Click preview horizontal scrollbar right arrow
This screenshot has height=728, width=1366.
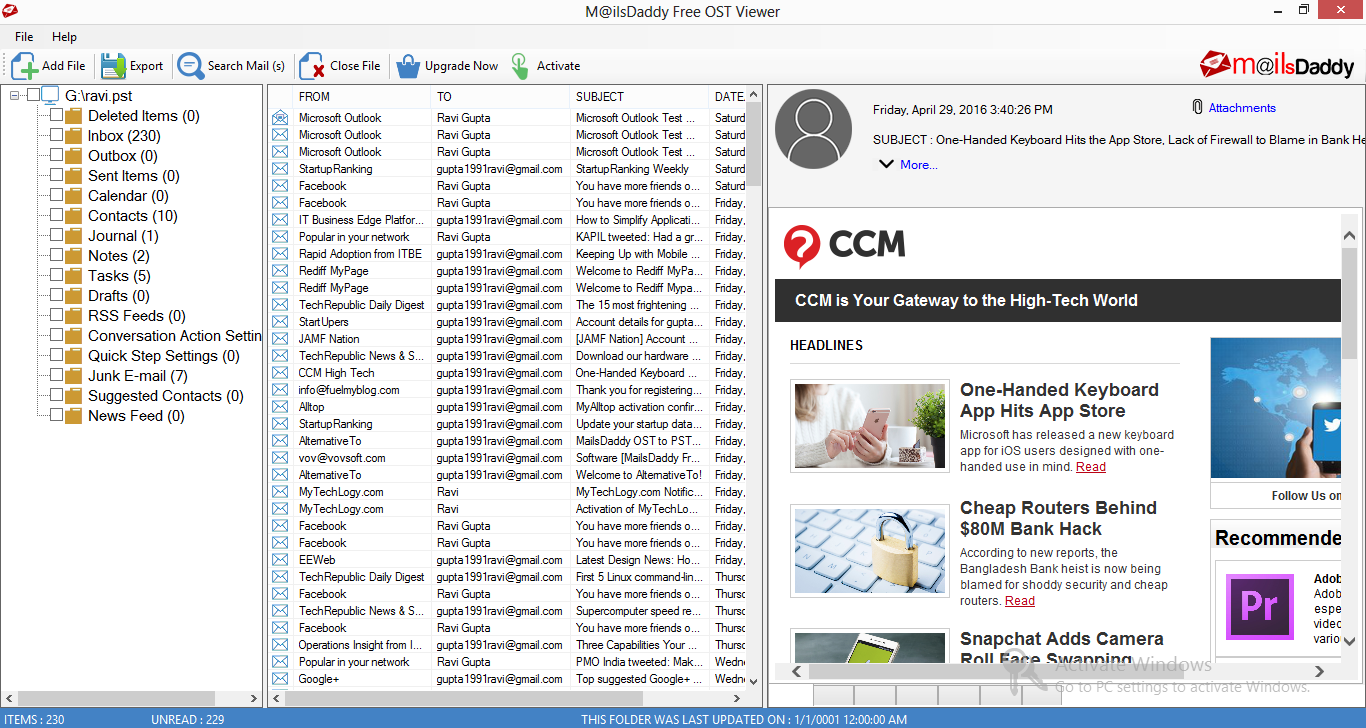1319,671
